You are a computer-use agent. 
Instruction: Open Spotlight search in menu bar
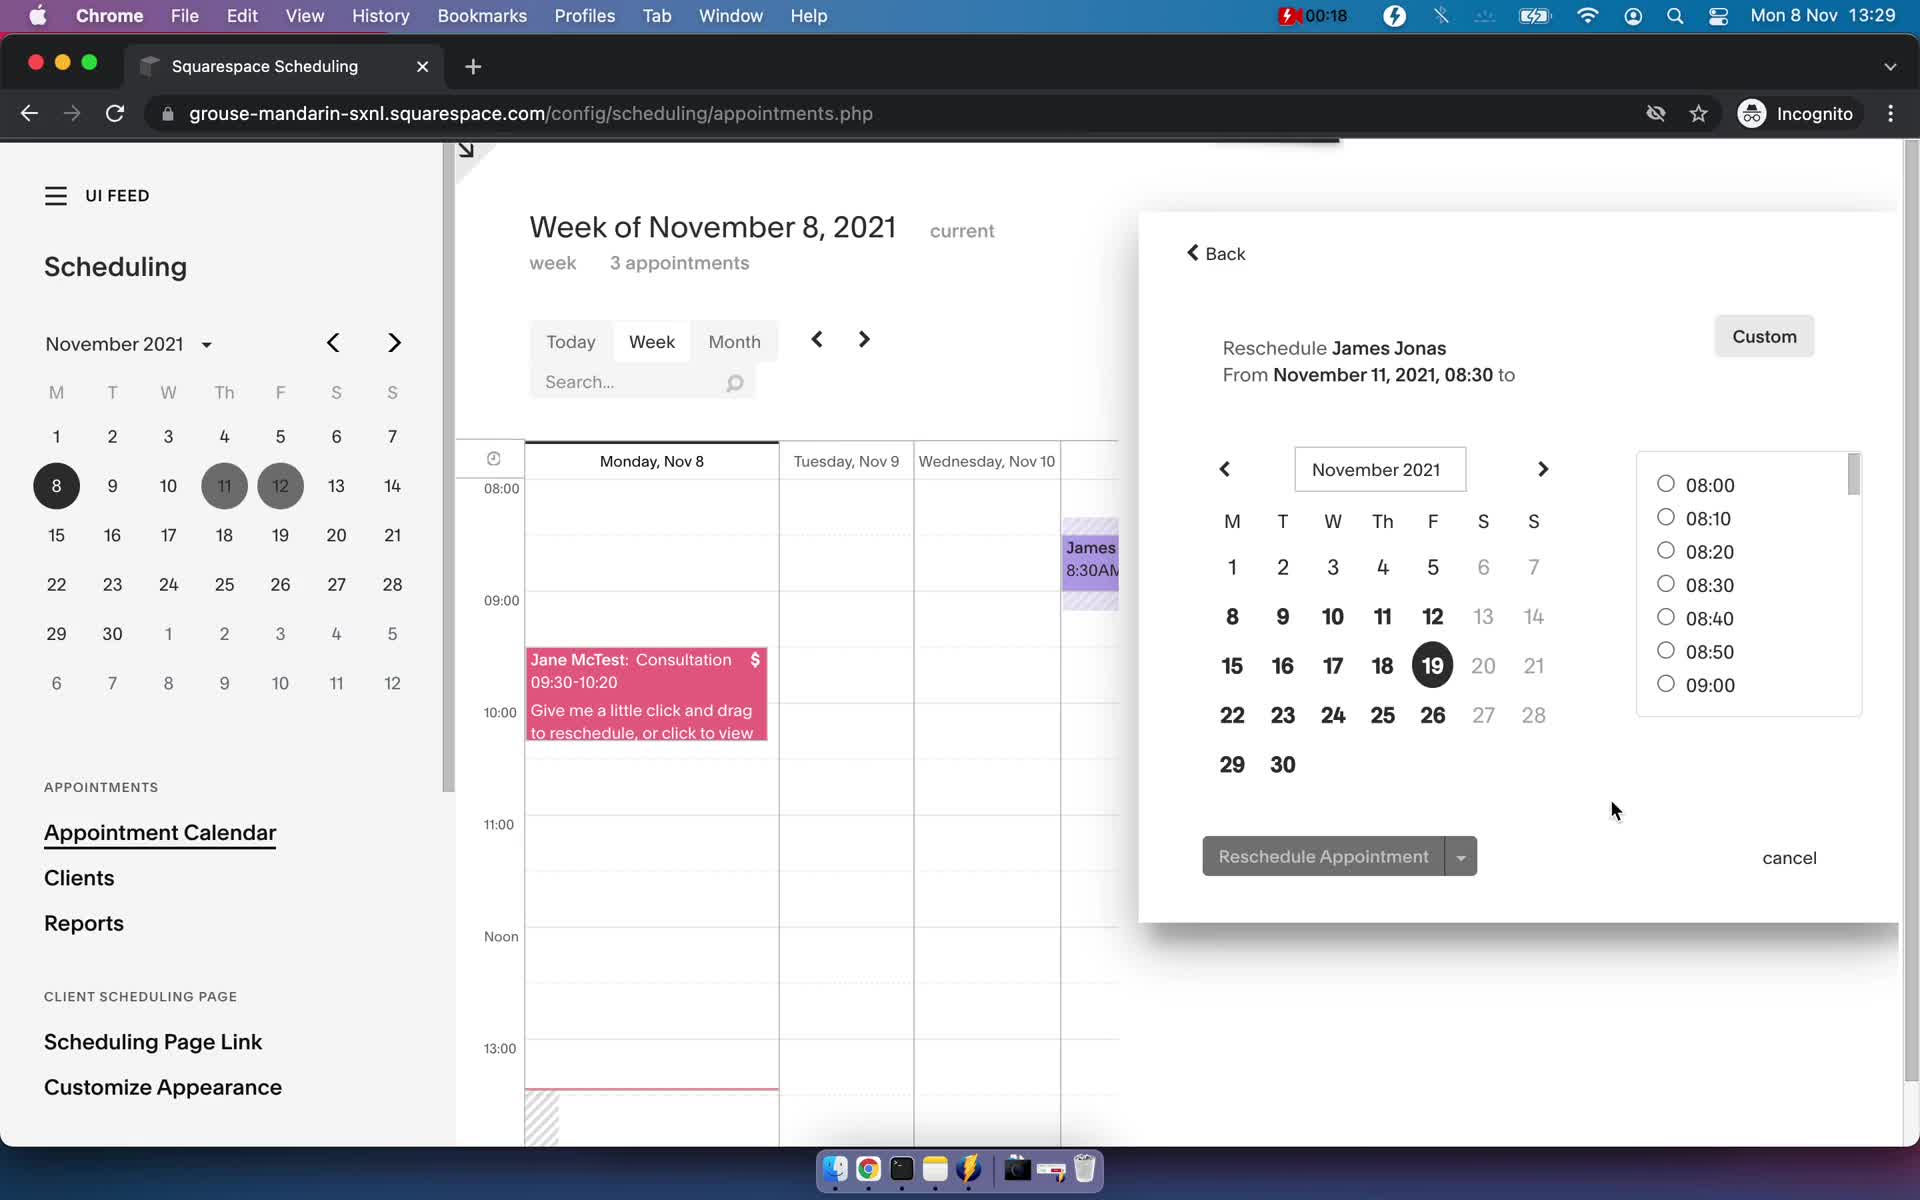coord(1675,16)
